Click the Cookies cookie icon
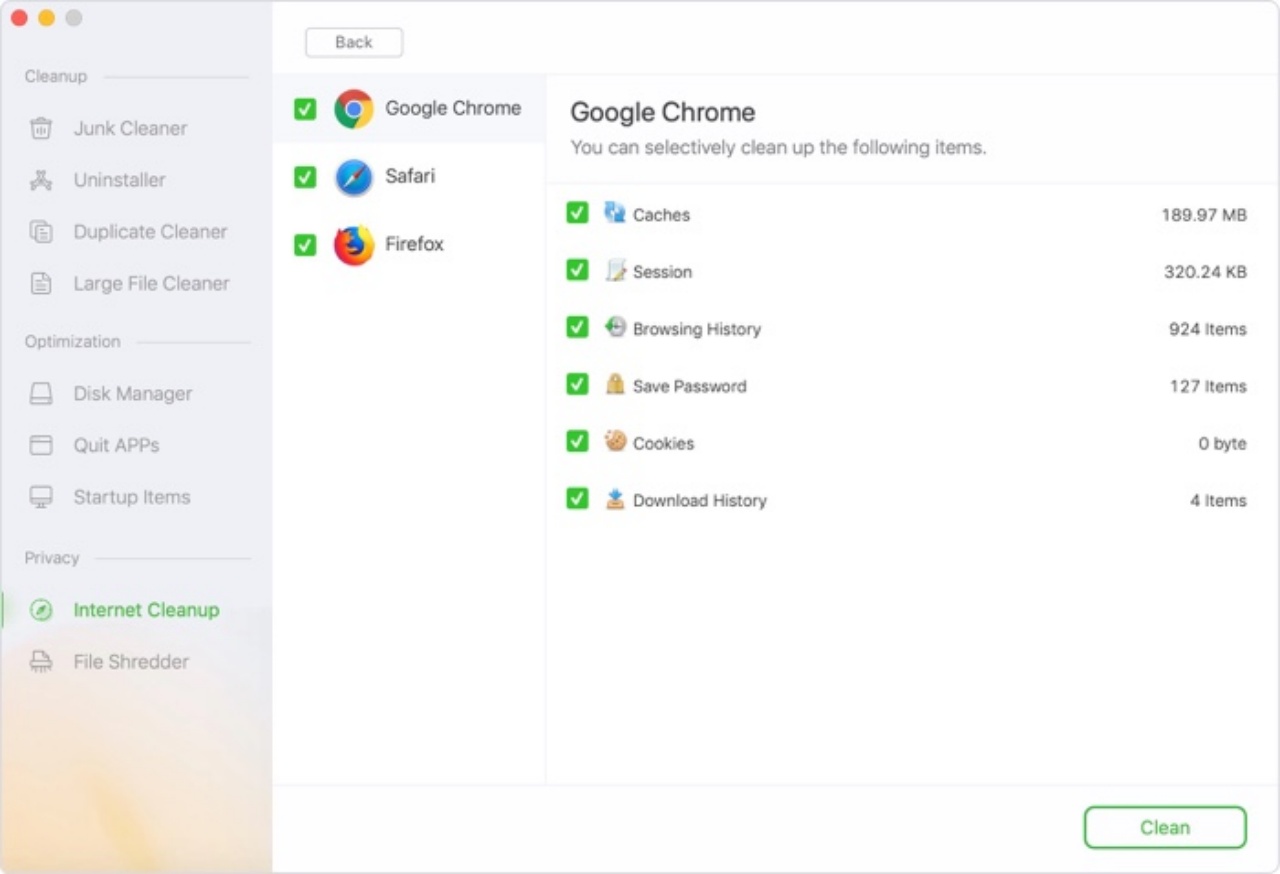 click(615, 441)
